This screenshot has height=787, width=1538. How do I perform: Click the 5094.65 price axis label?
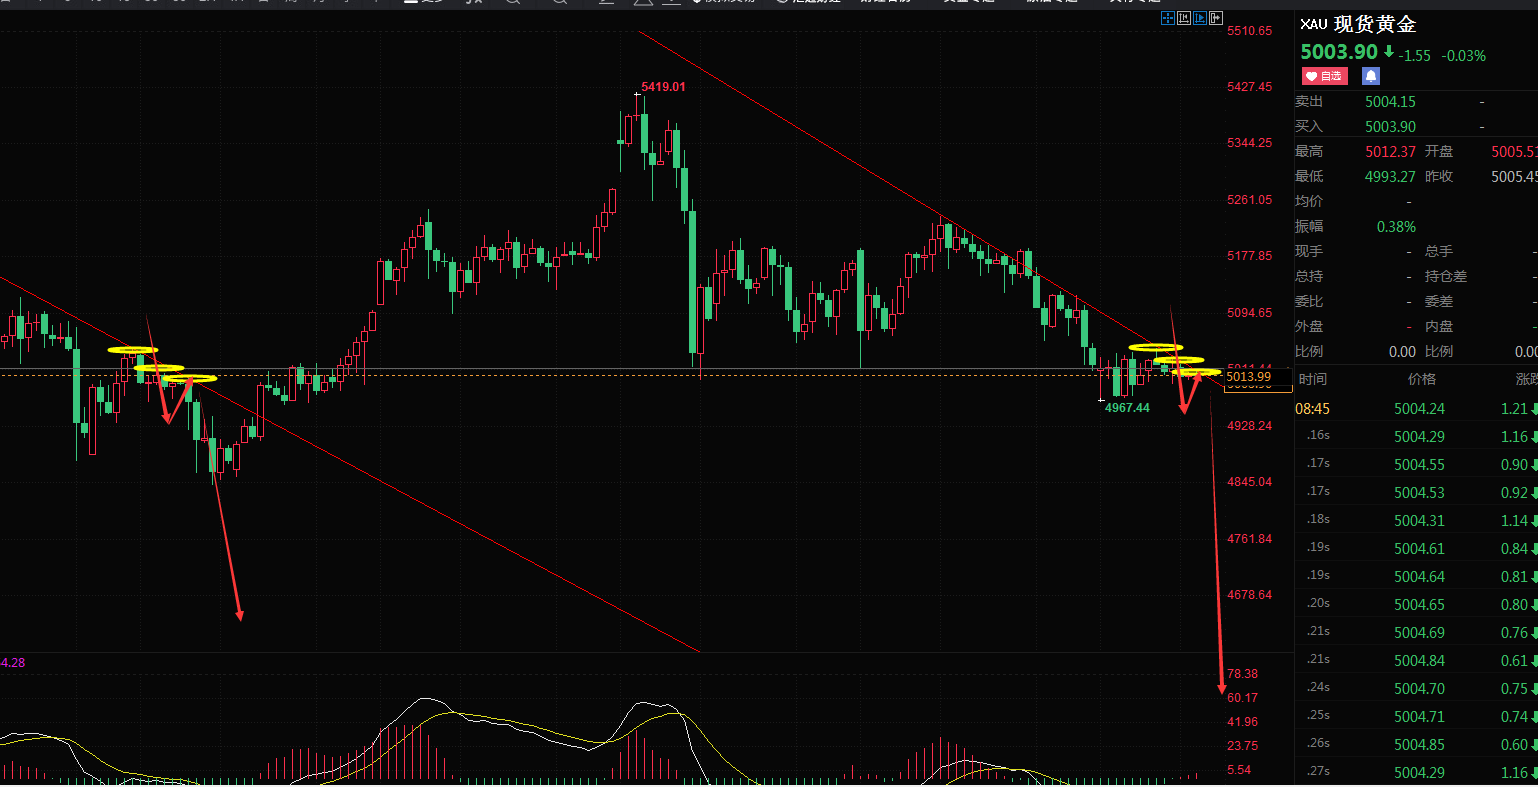tap(1250, 313)
